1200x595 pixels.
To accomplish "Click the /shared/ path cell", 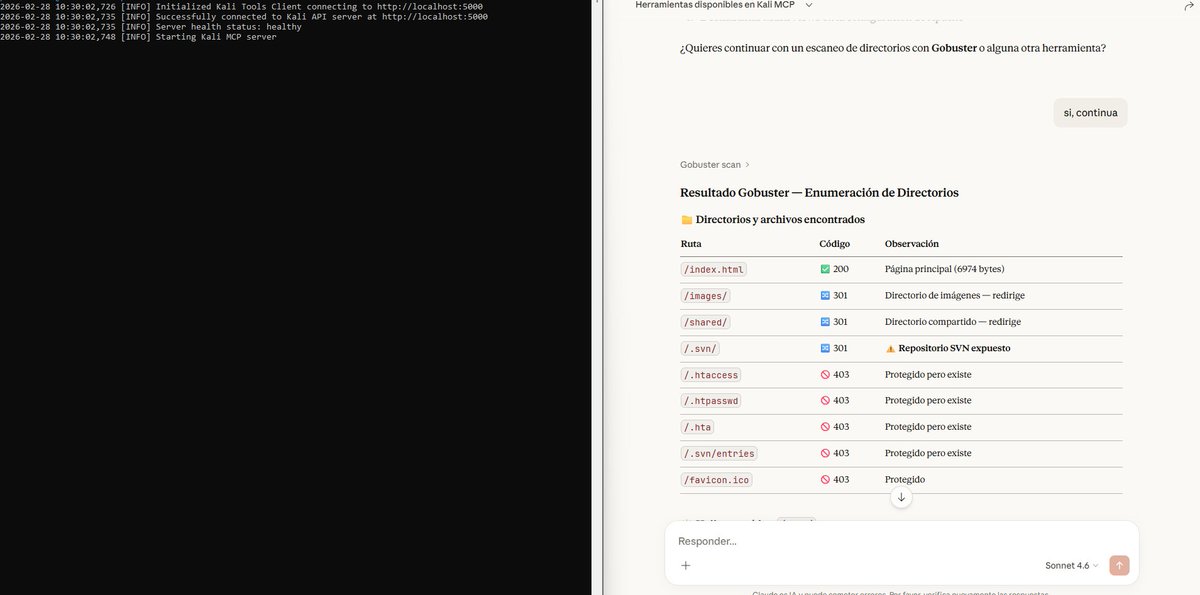I will (x=706, y=322).
